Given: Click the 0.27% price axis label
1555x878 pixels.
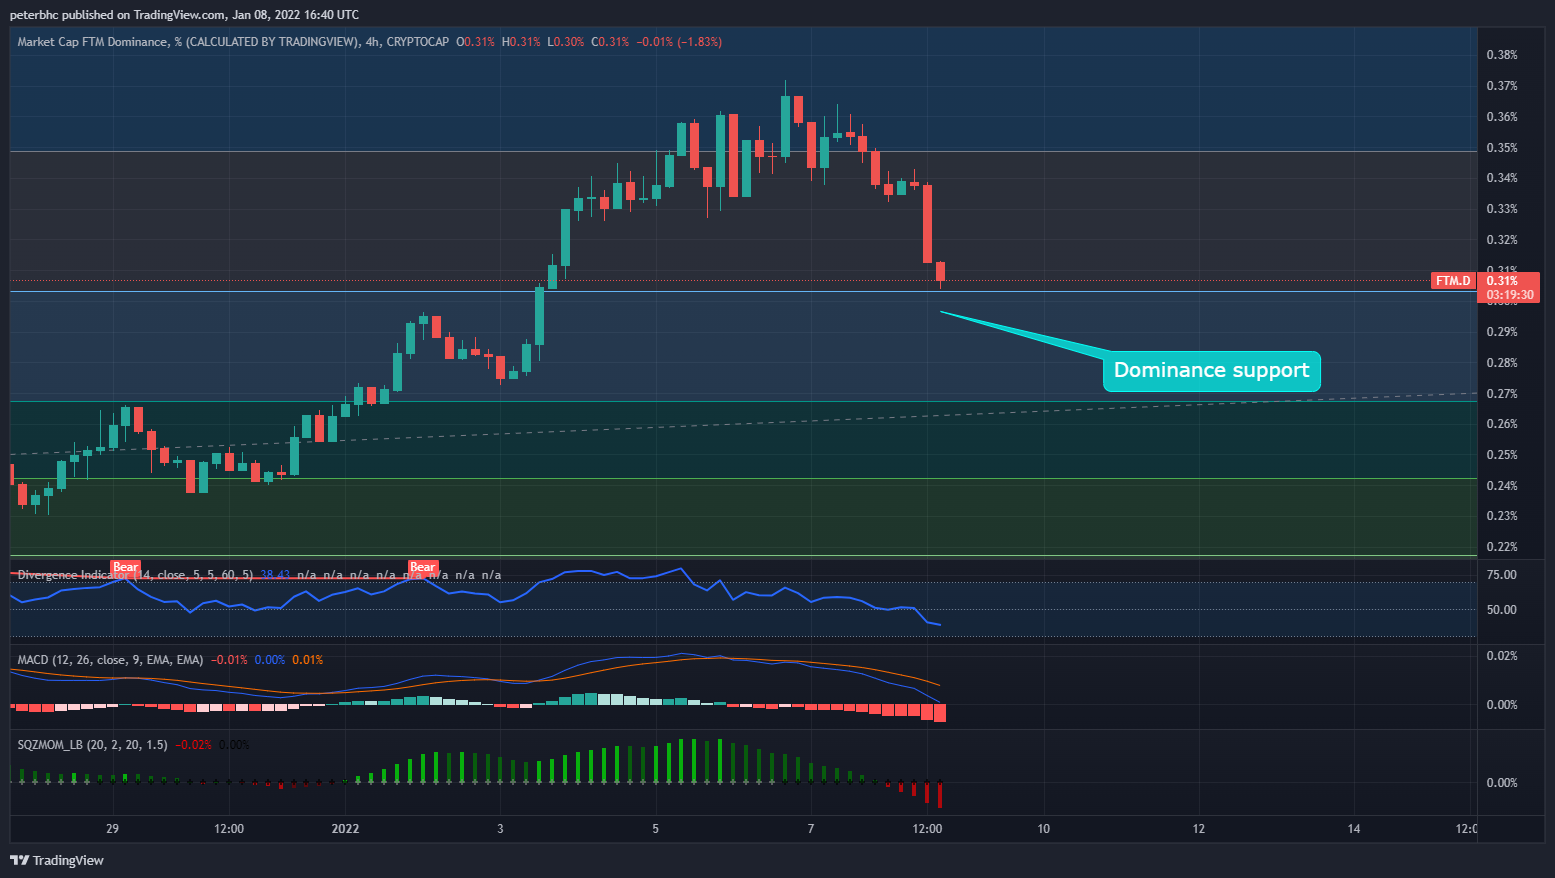Looking at the screenshot, I should (x=1502, y=394).
